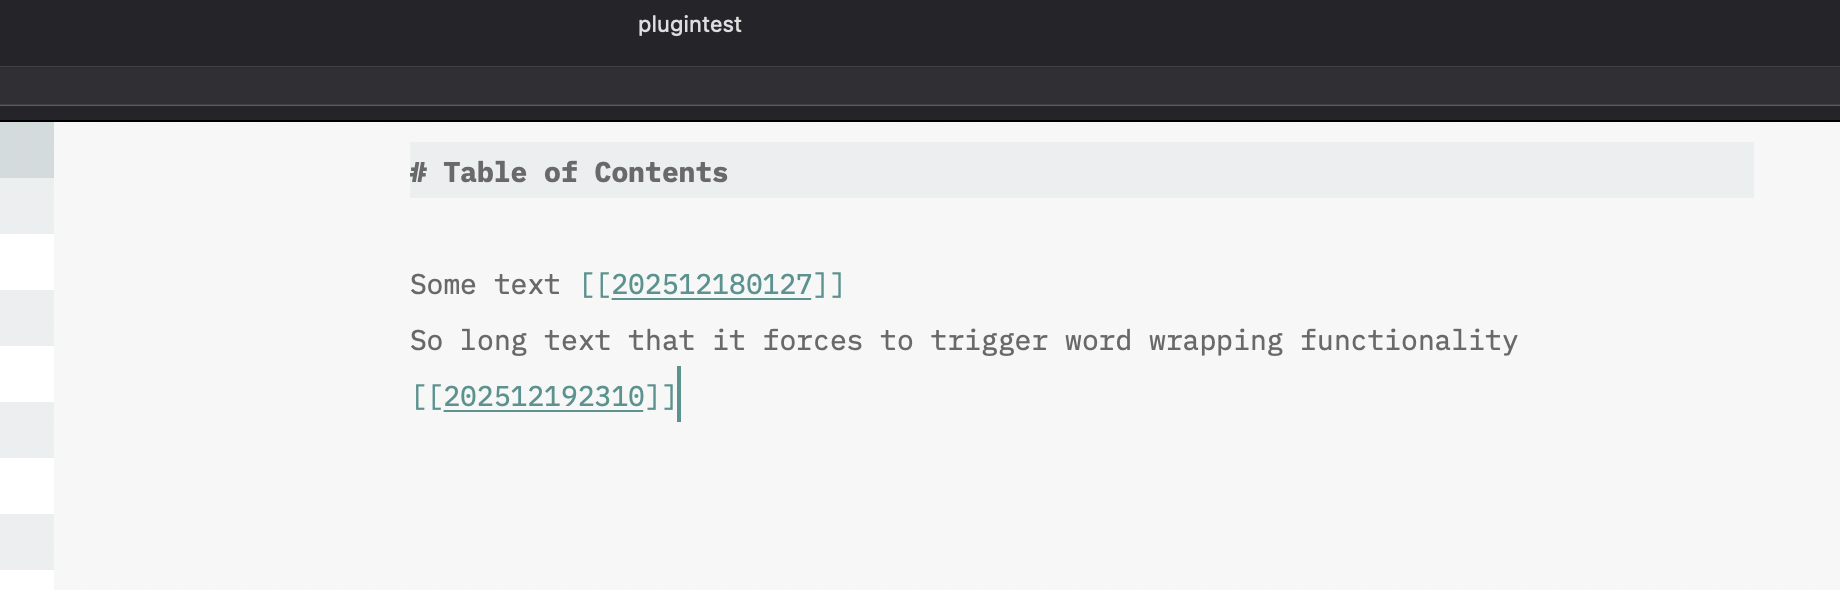Click the word "So" starting the paragraph

[426, 341]
